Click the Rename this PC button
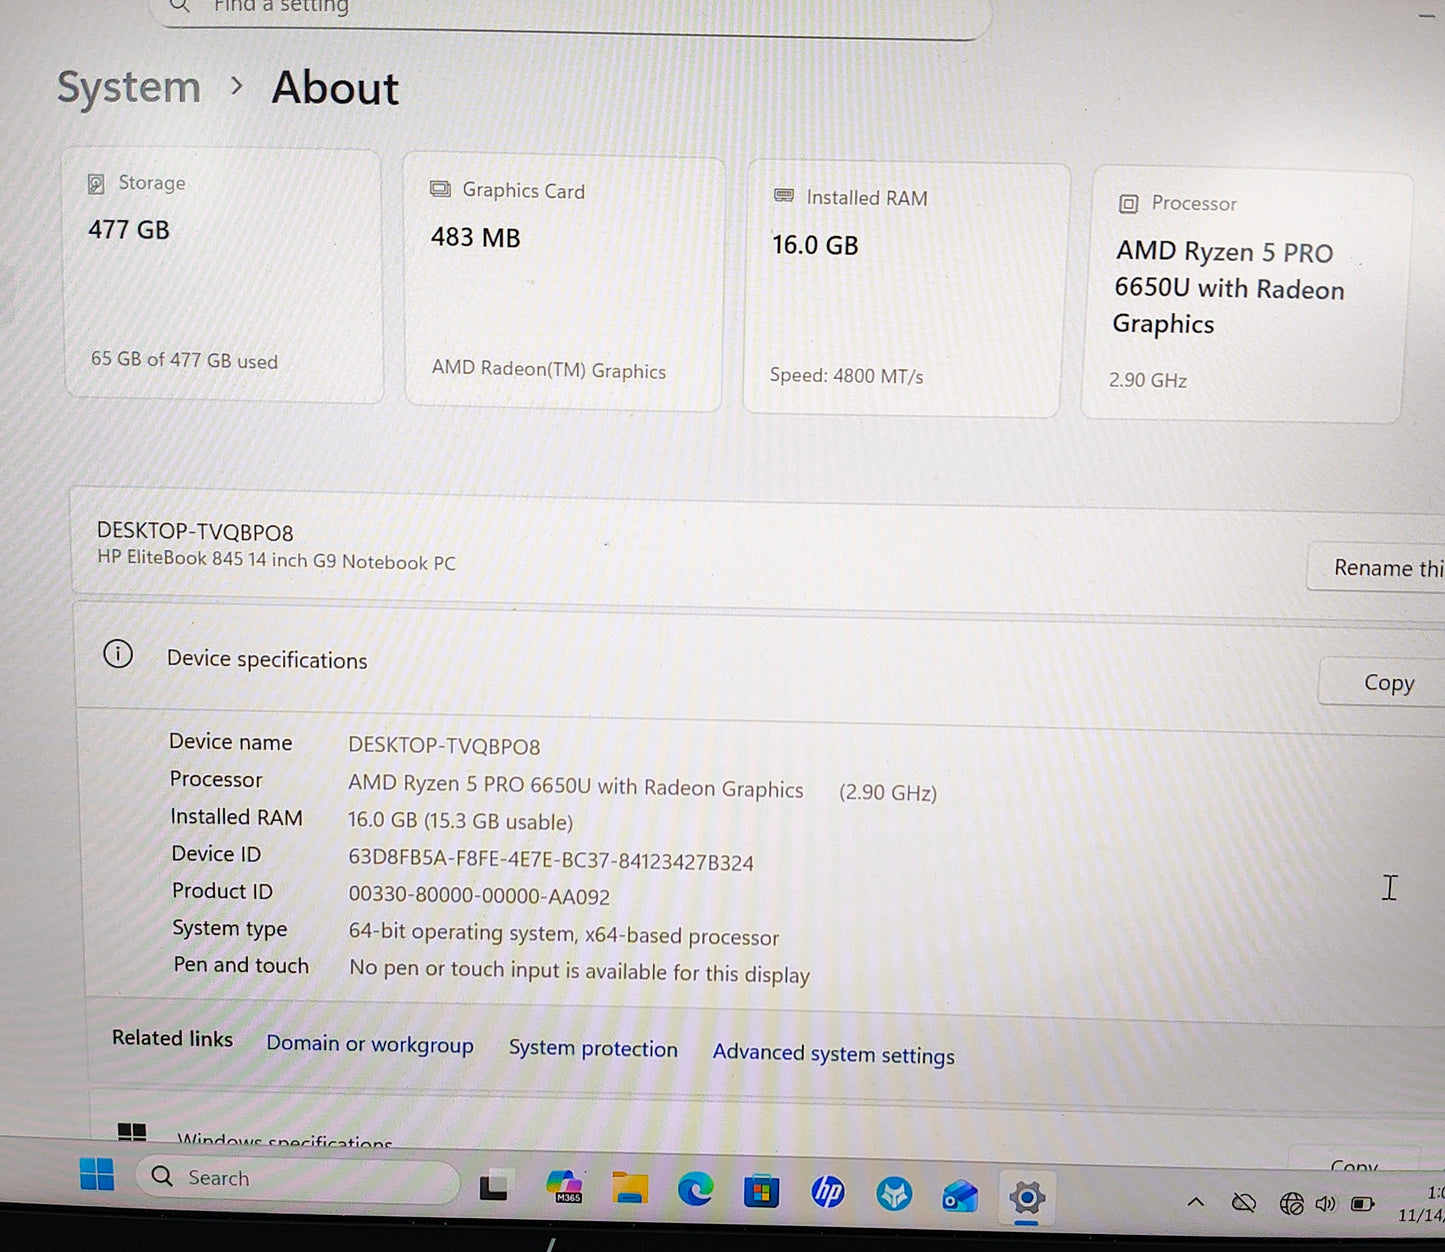The image size is (1445, 1252). click(x=1390, y=567)
